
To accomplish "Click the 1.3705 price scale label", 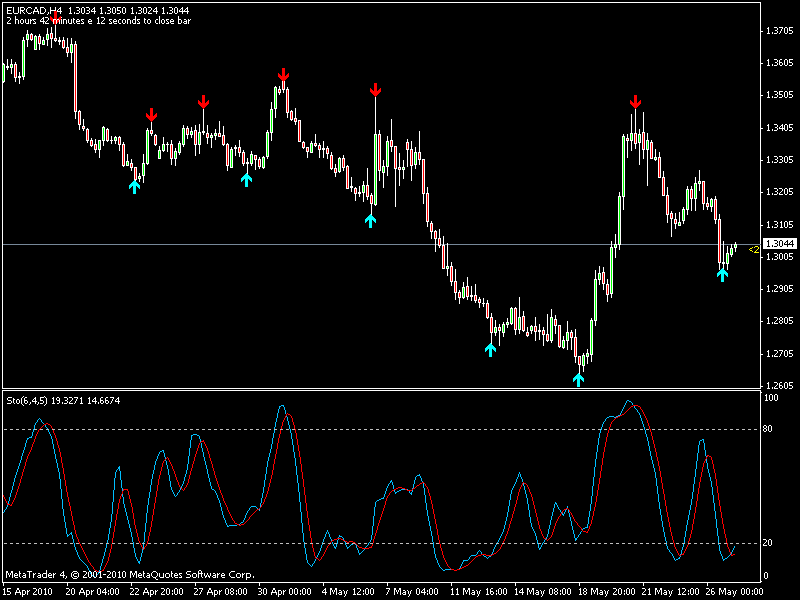I will 780,31.
